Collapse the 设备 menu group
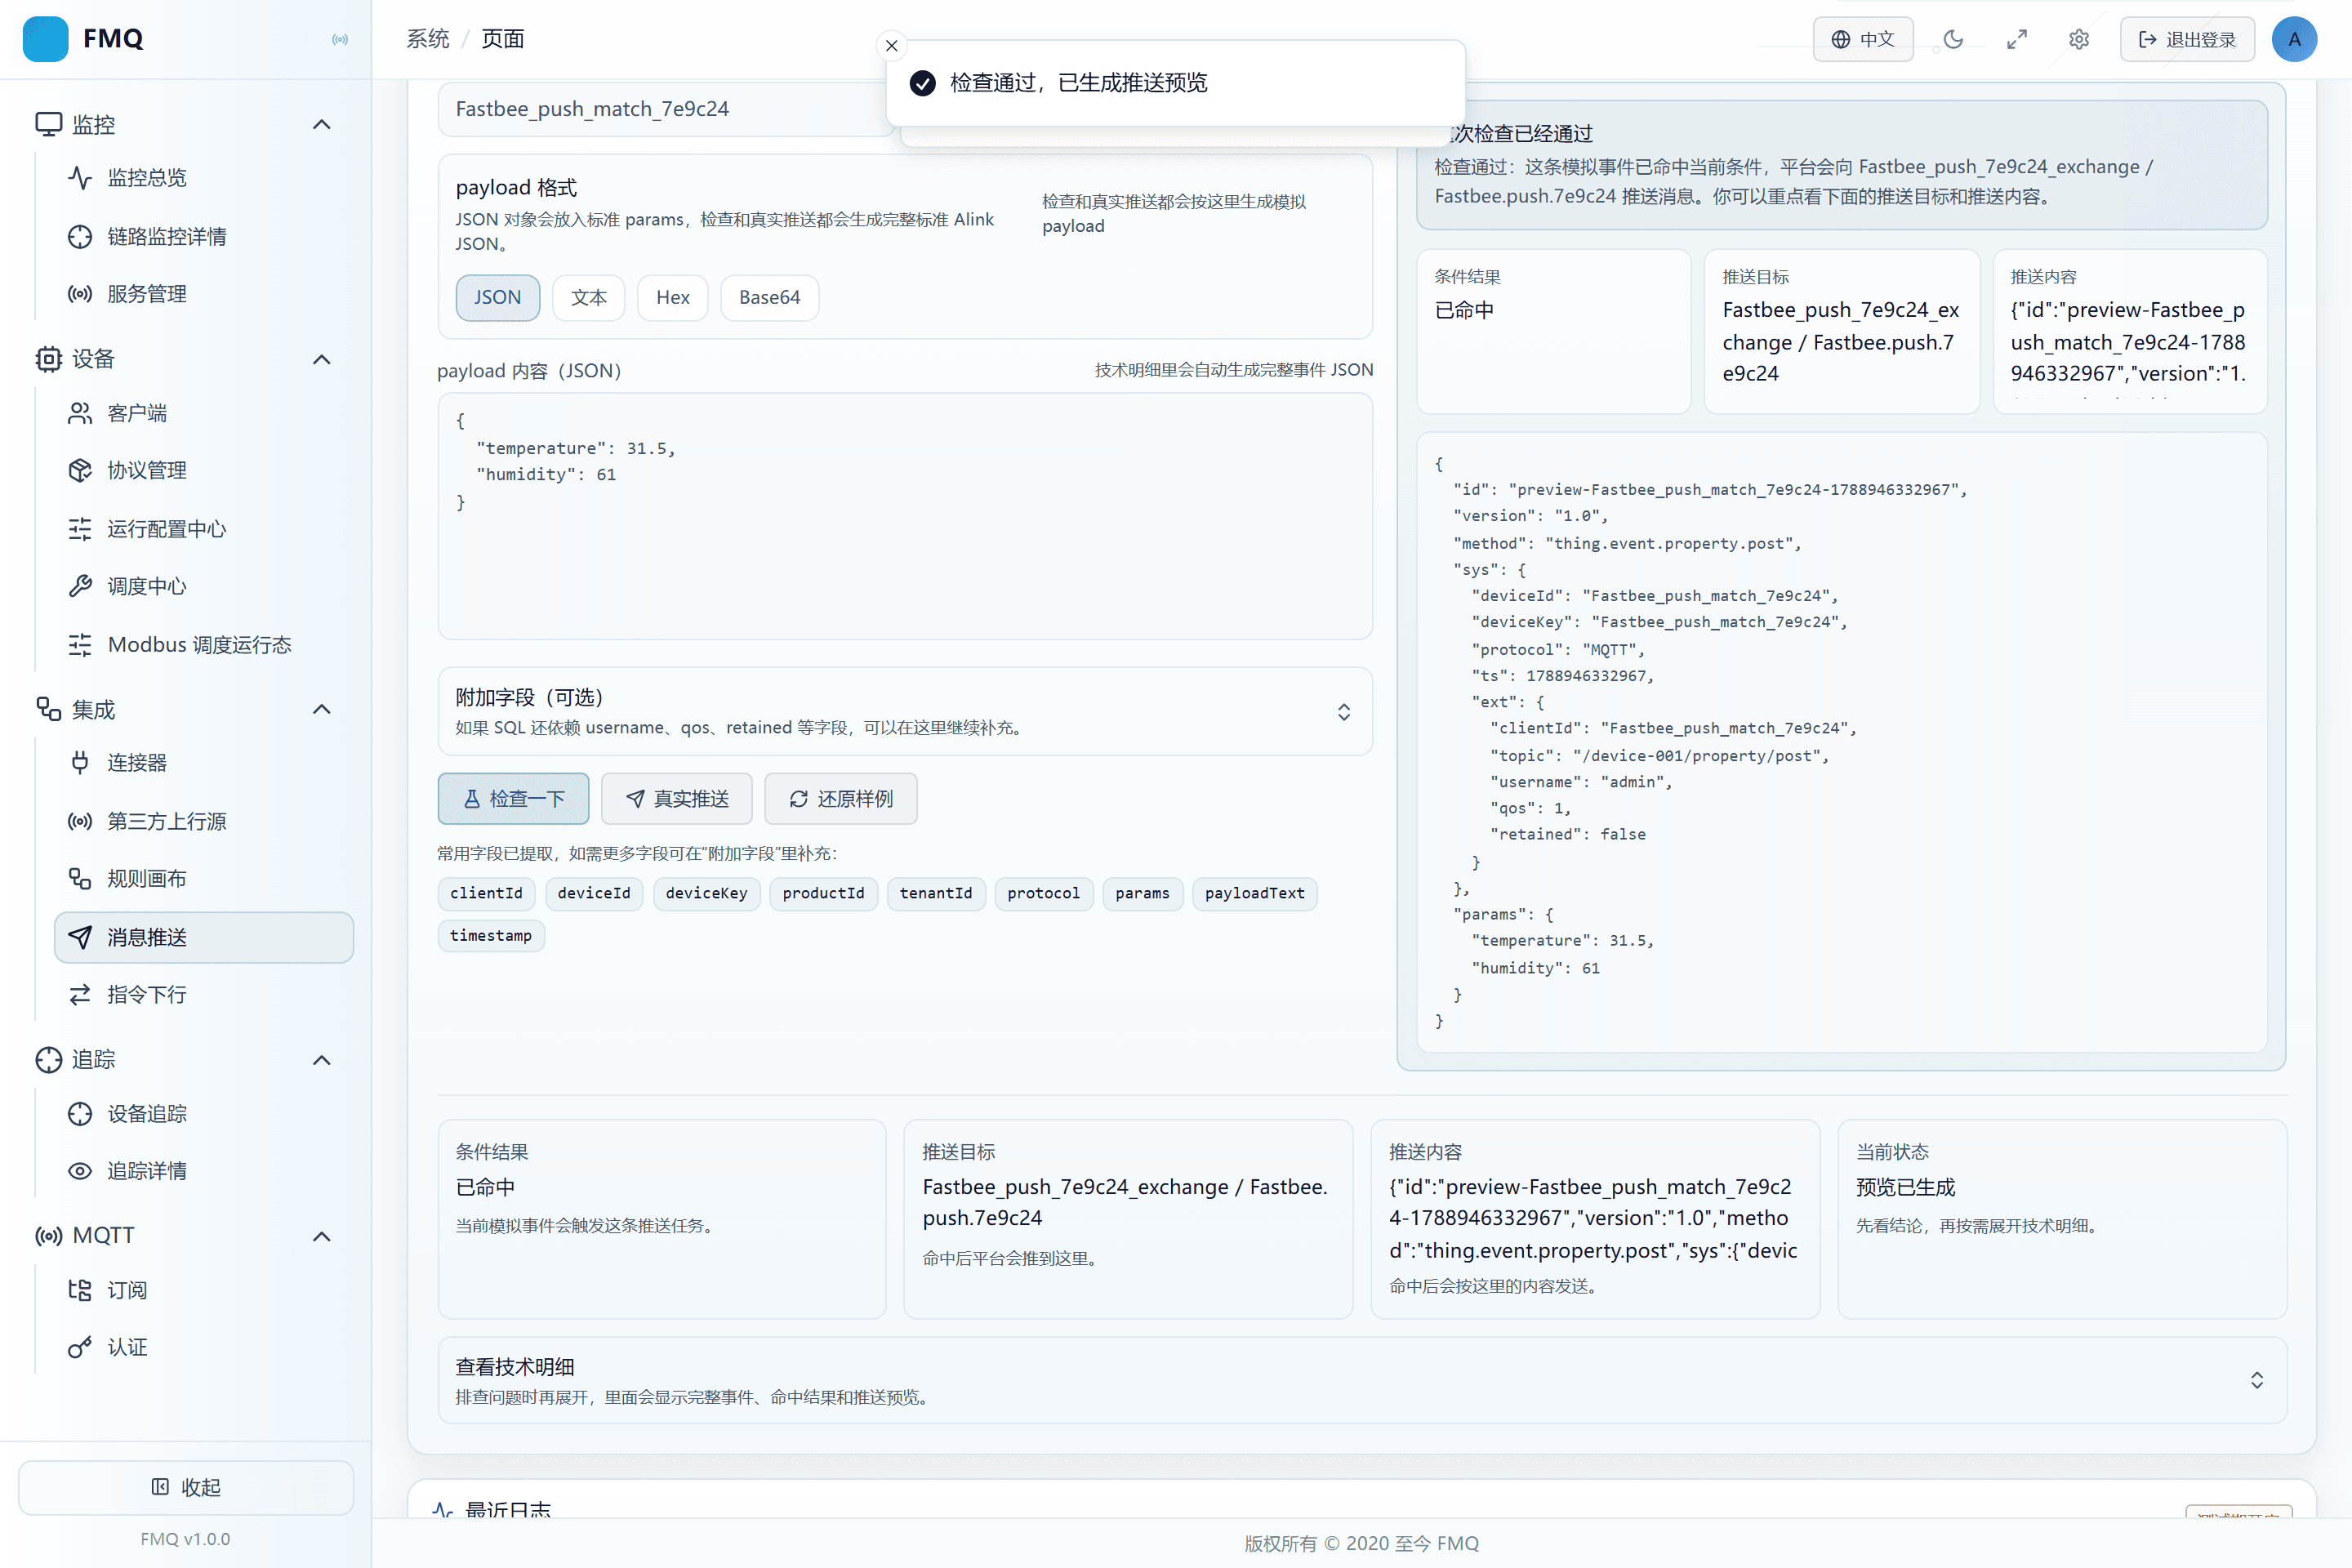Image resolution: width=2352 pixels, height=1568 pixels. tap(322, 360)
